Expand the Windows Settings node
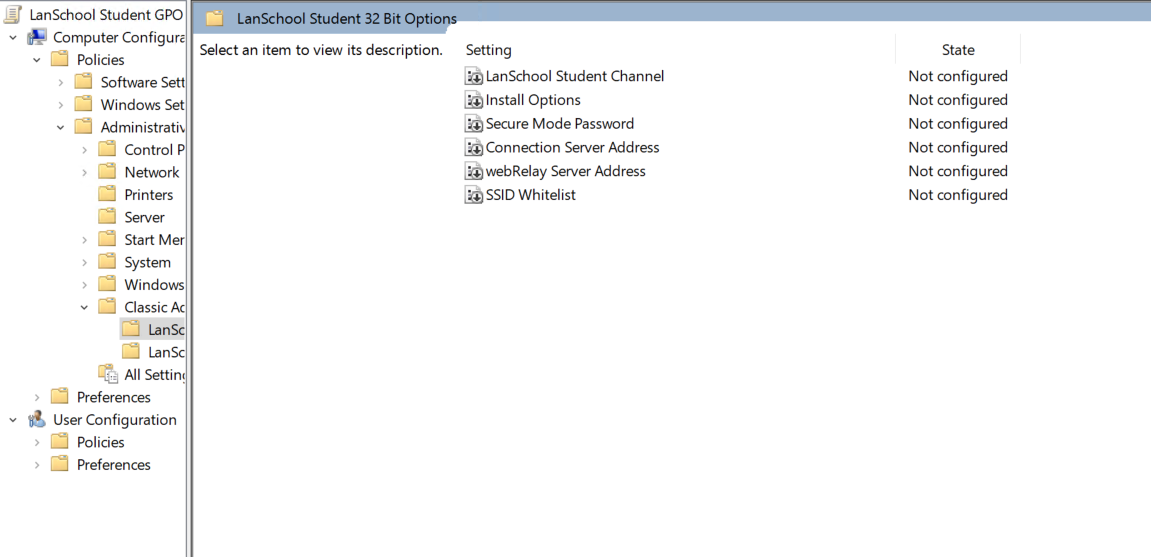 click(x=61, y=105)
